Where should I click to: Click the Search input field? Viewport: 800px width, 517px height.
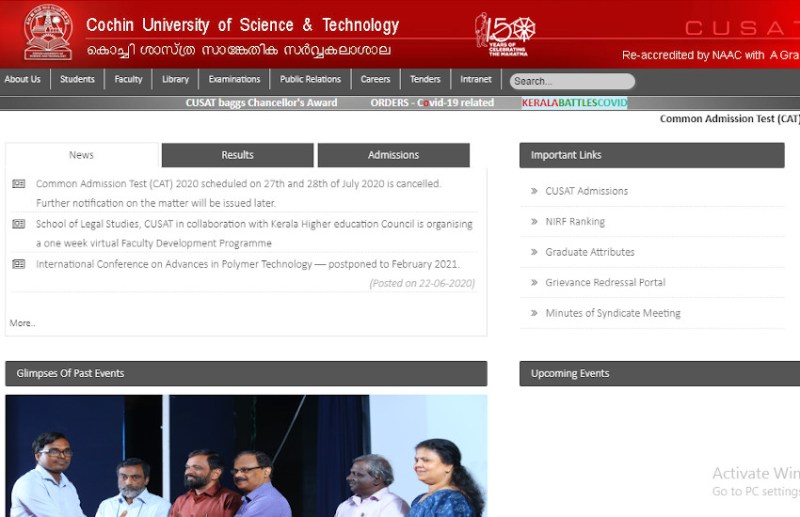(572, 81)
